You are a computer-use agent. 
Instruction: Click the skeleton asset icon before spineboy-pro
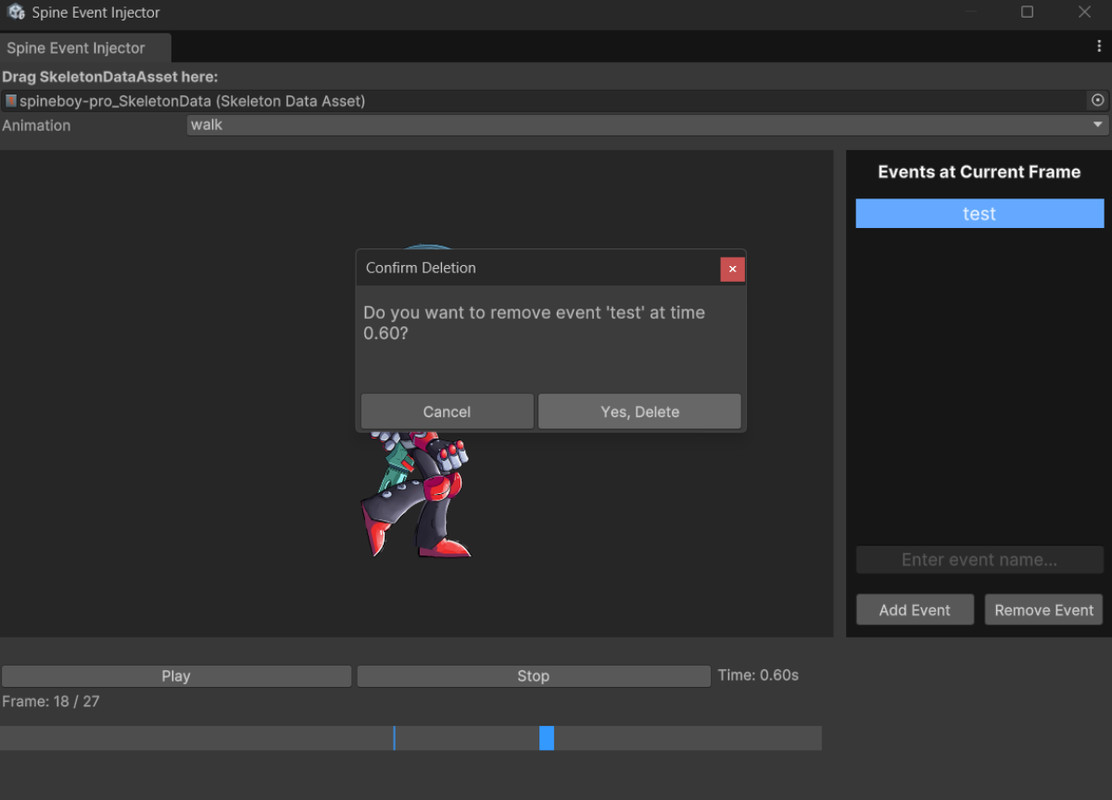click(11, 101)
